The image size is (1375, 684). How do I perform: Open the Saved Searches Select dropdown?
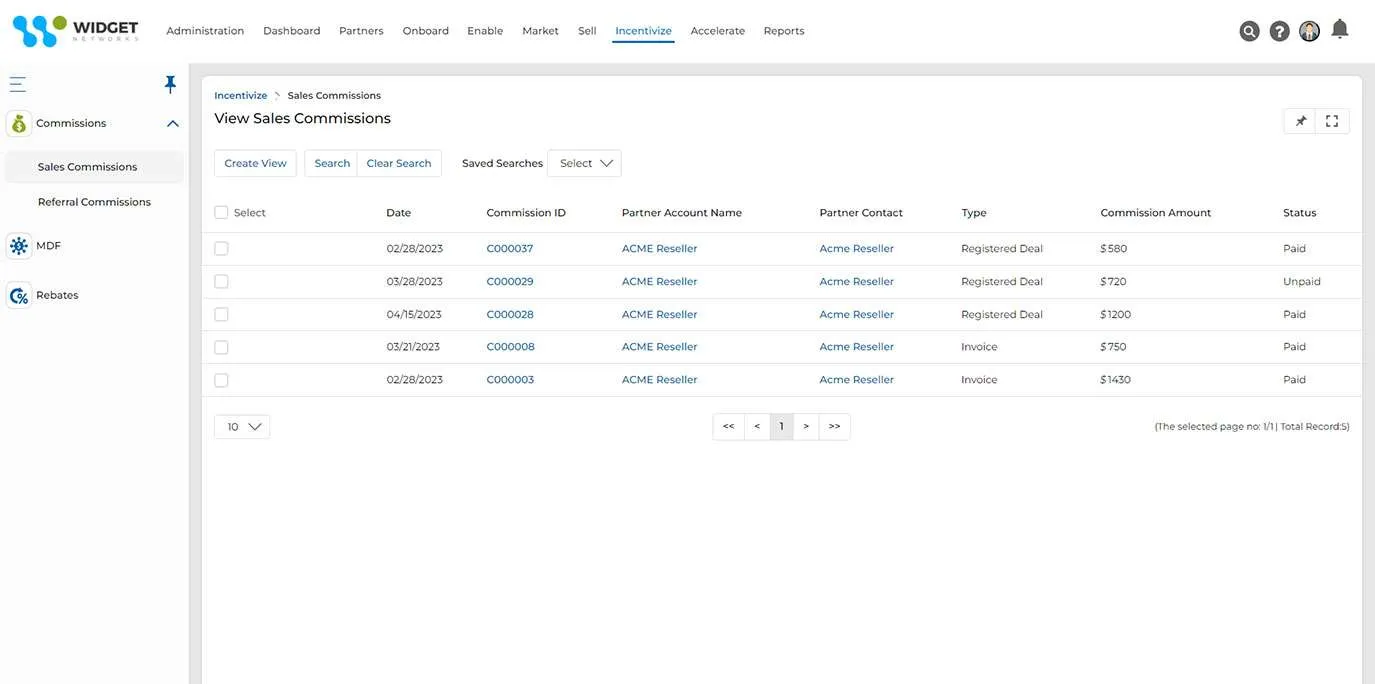(x=584, y=163)
